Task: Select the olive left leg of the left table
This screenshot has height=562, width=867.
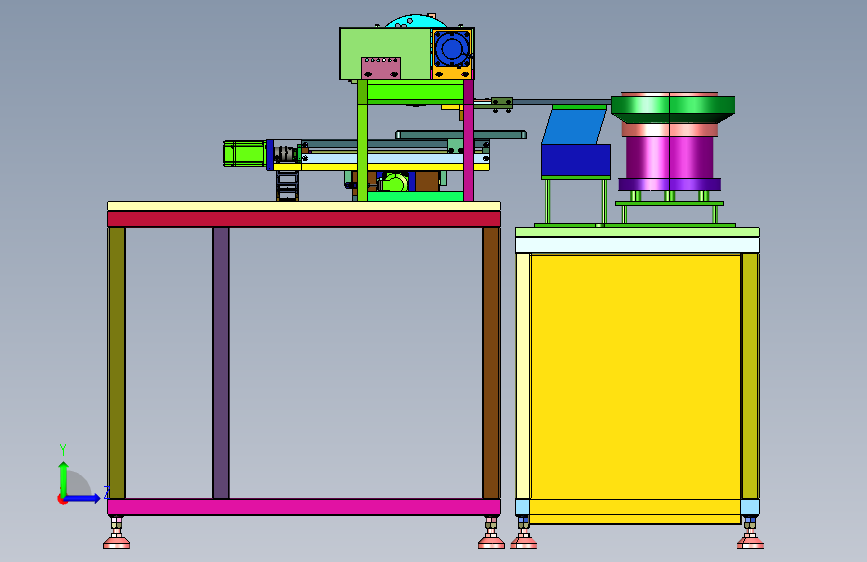Action: pos(117,363)
